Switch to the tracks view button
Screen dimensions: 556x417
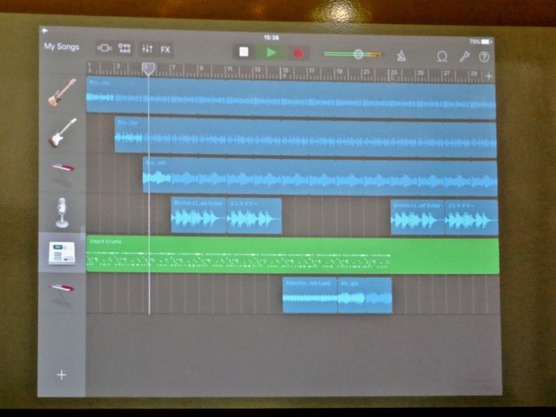coord(124,48)
